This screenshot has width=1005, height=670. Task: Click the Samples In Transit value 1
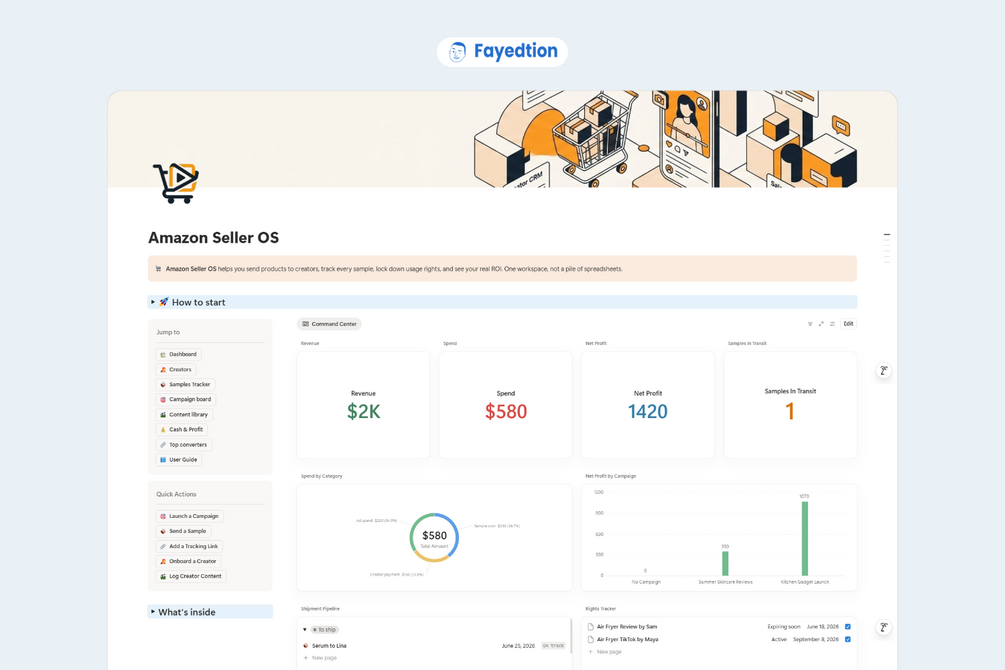(x=790, y=411)
